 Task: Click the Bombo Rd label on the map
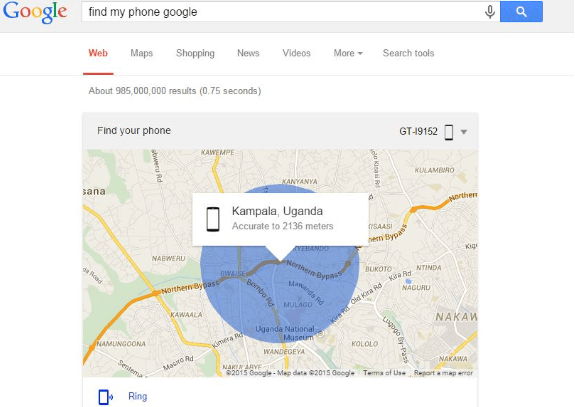point(260,293)
